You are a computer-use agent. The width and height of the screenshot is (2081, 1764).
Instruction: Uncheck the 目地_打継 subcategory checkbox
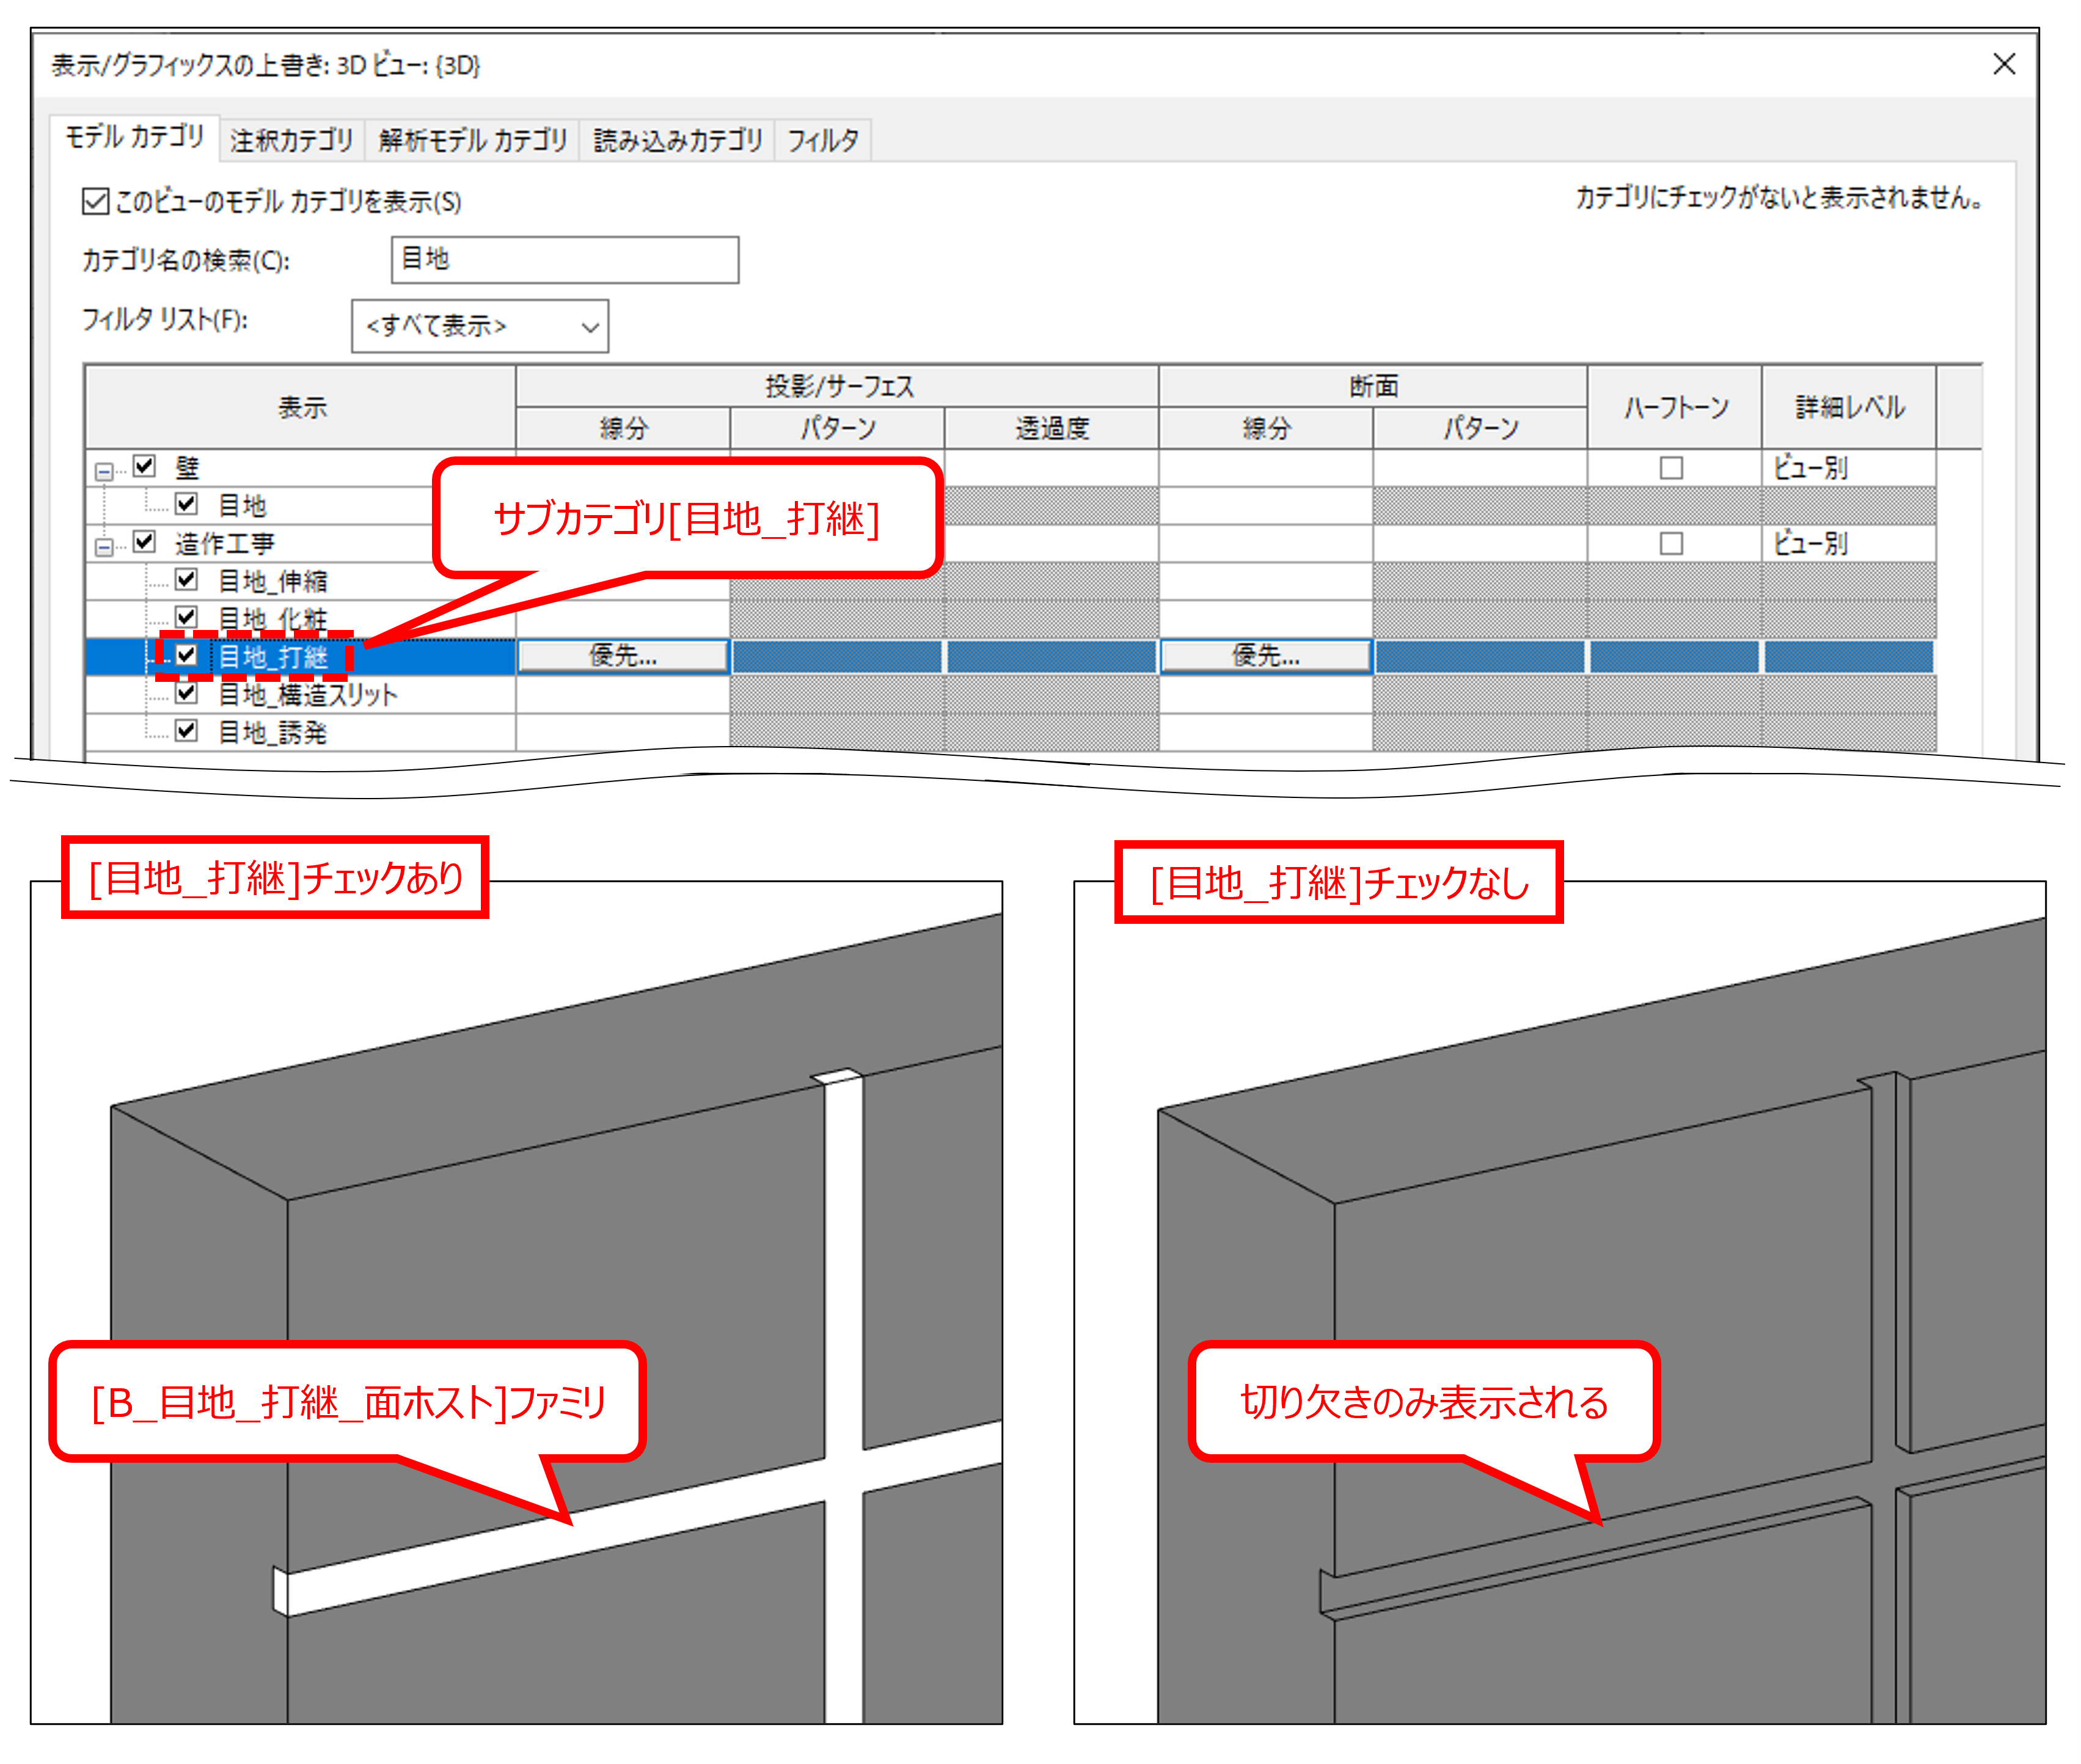pyautogui.click(x=186, y=655)
